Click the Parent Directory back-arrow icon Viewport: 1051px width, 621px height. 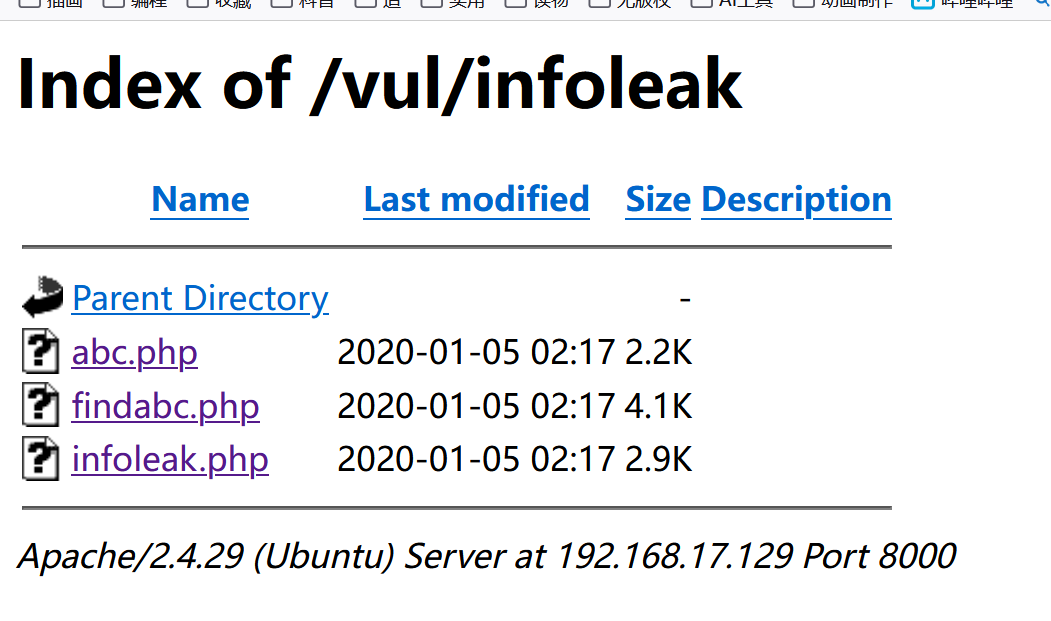[x=42, y=298]
